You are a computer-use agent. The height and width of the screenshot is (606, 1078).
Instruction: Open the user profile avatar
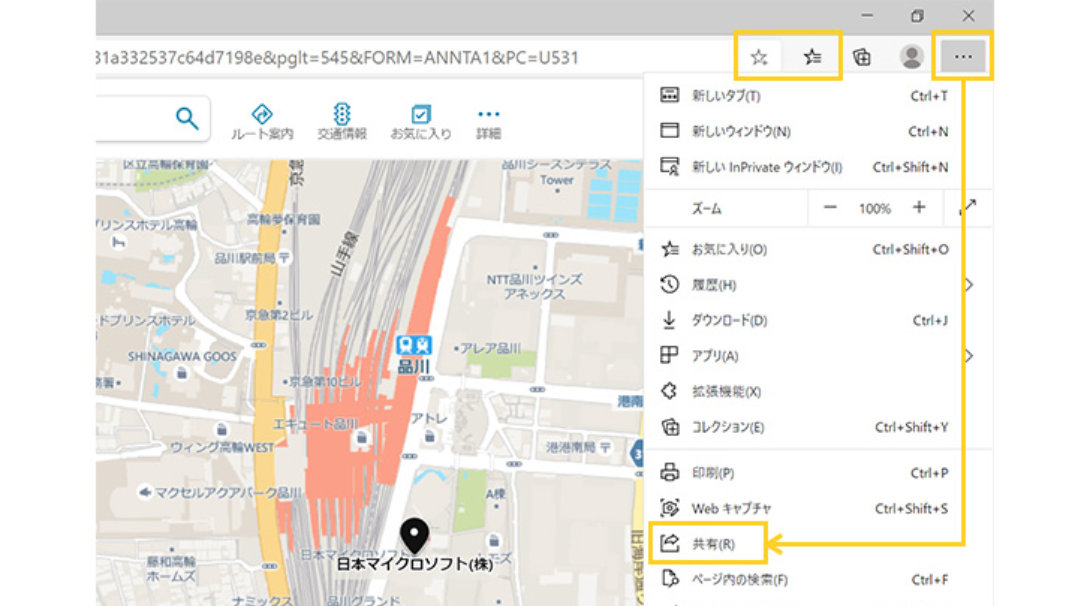click(x=912, y=57)
